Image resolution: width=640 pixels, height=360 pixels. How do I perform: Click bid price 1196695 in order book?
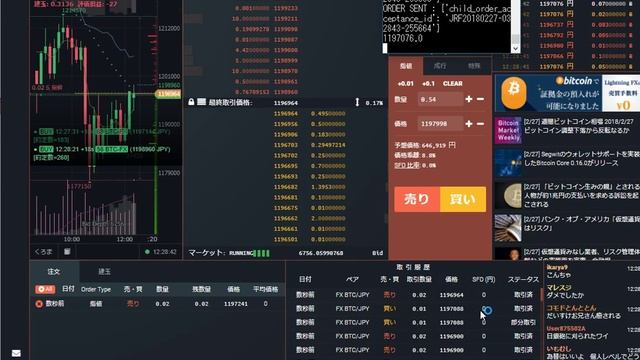[286, 166]
